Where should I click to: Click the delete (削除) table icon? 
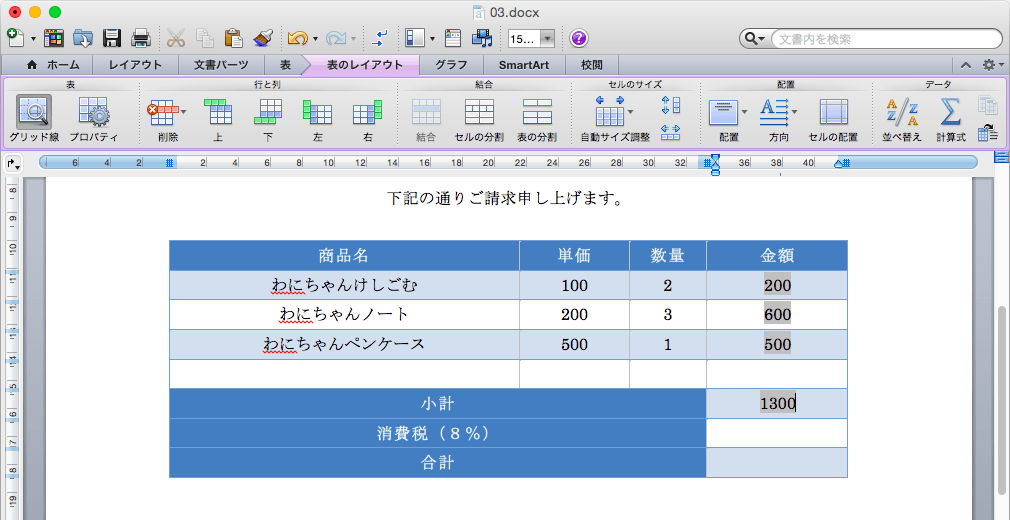[163, 112]
